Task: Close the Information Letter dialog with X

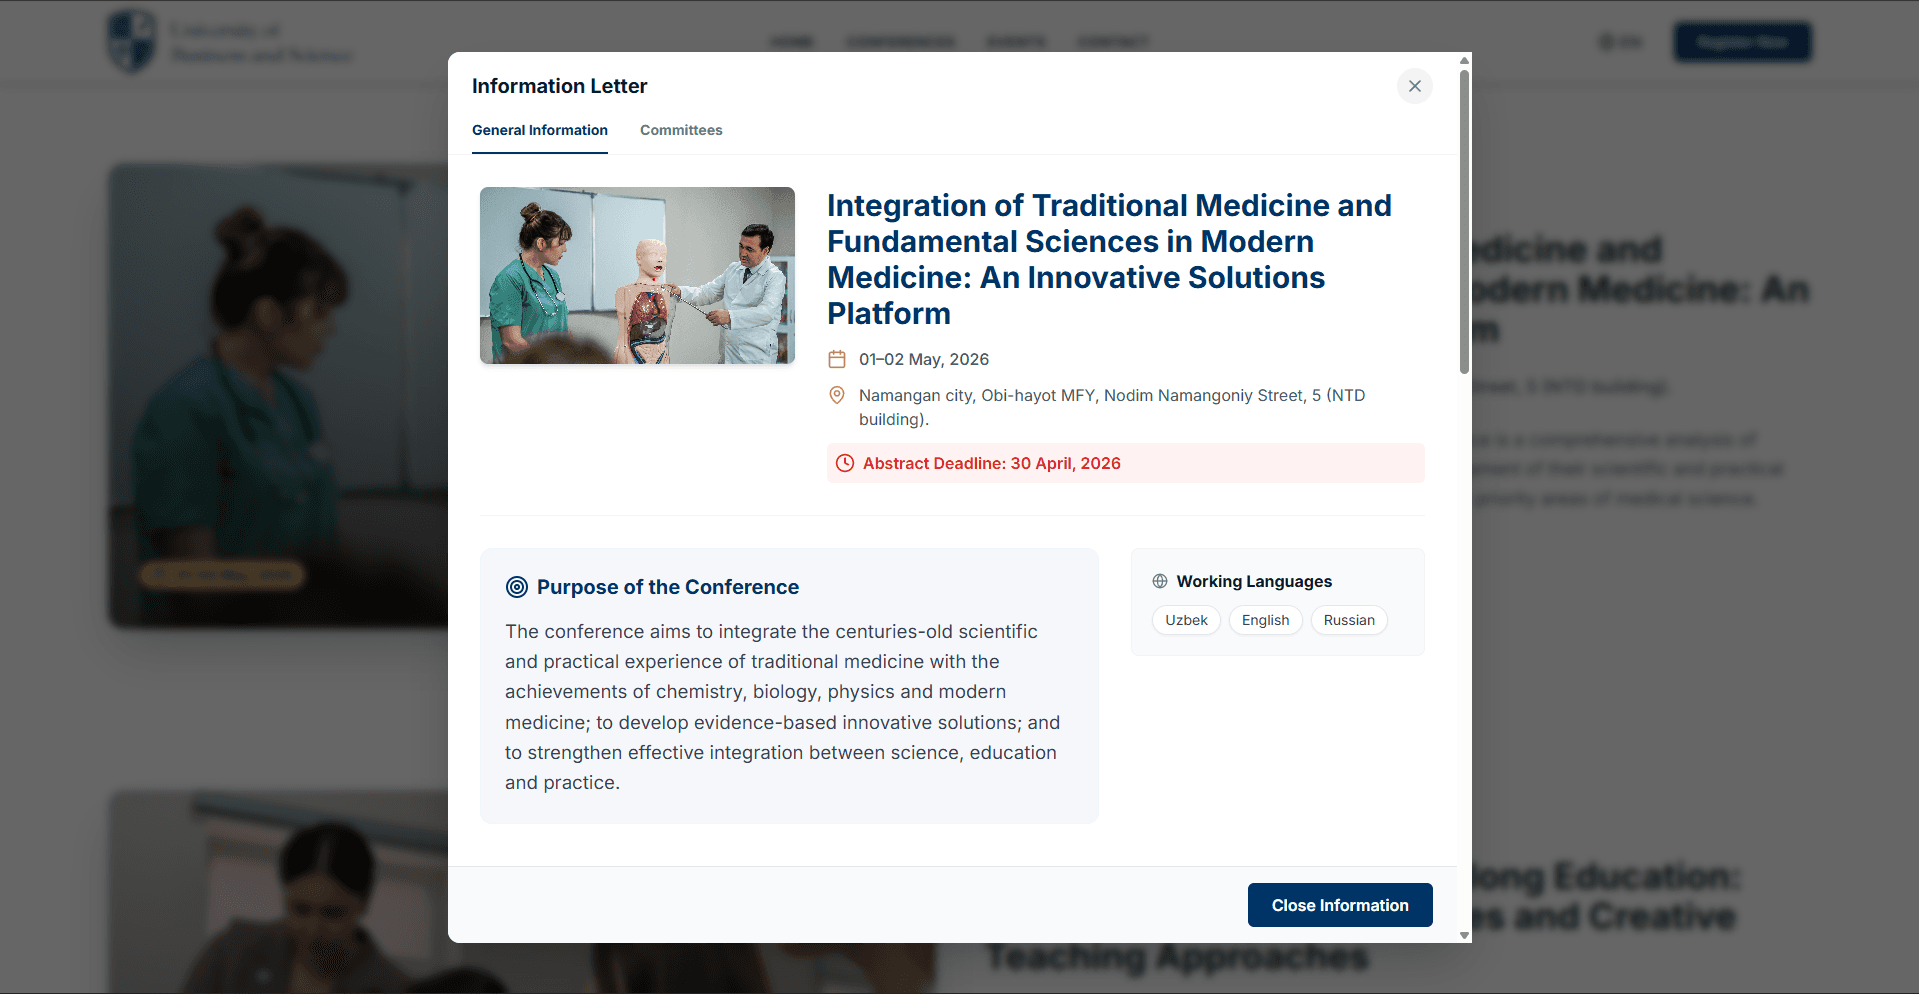Action: point(1414,86)
